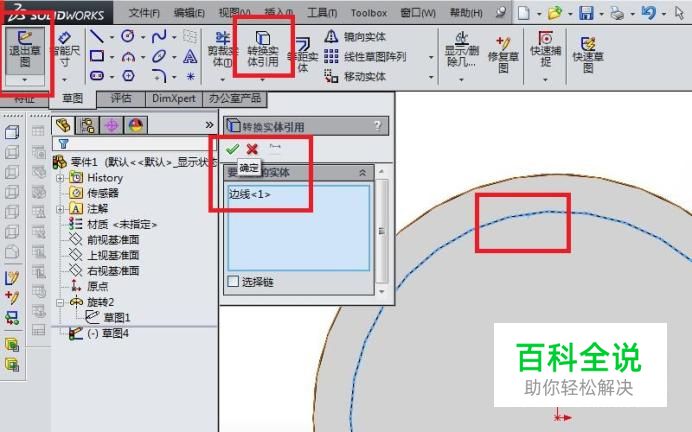Select 前视基准面 in the tree
This screenshot has width=692, height=432.
click(x=113, y=240)
